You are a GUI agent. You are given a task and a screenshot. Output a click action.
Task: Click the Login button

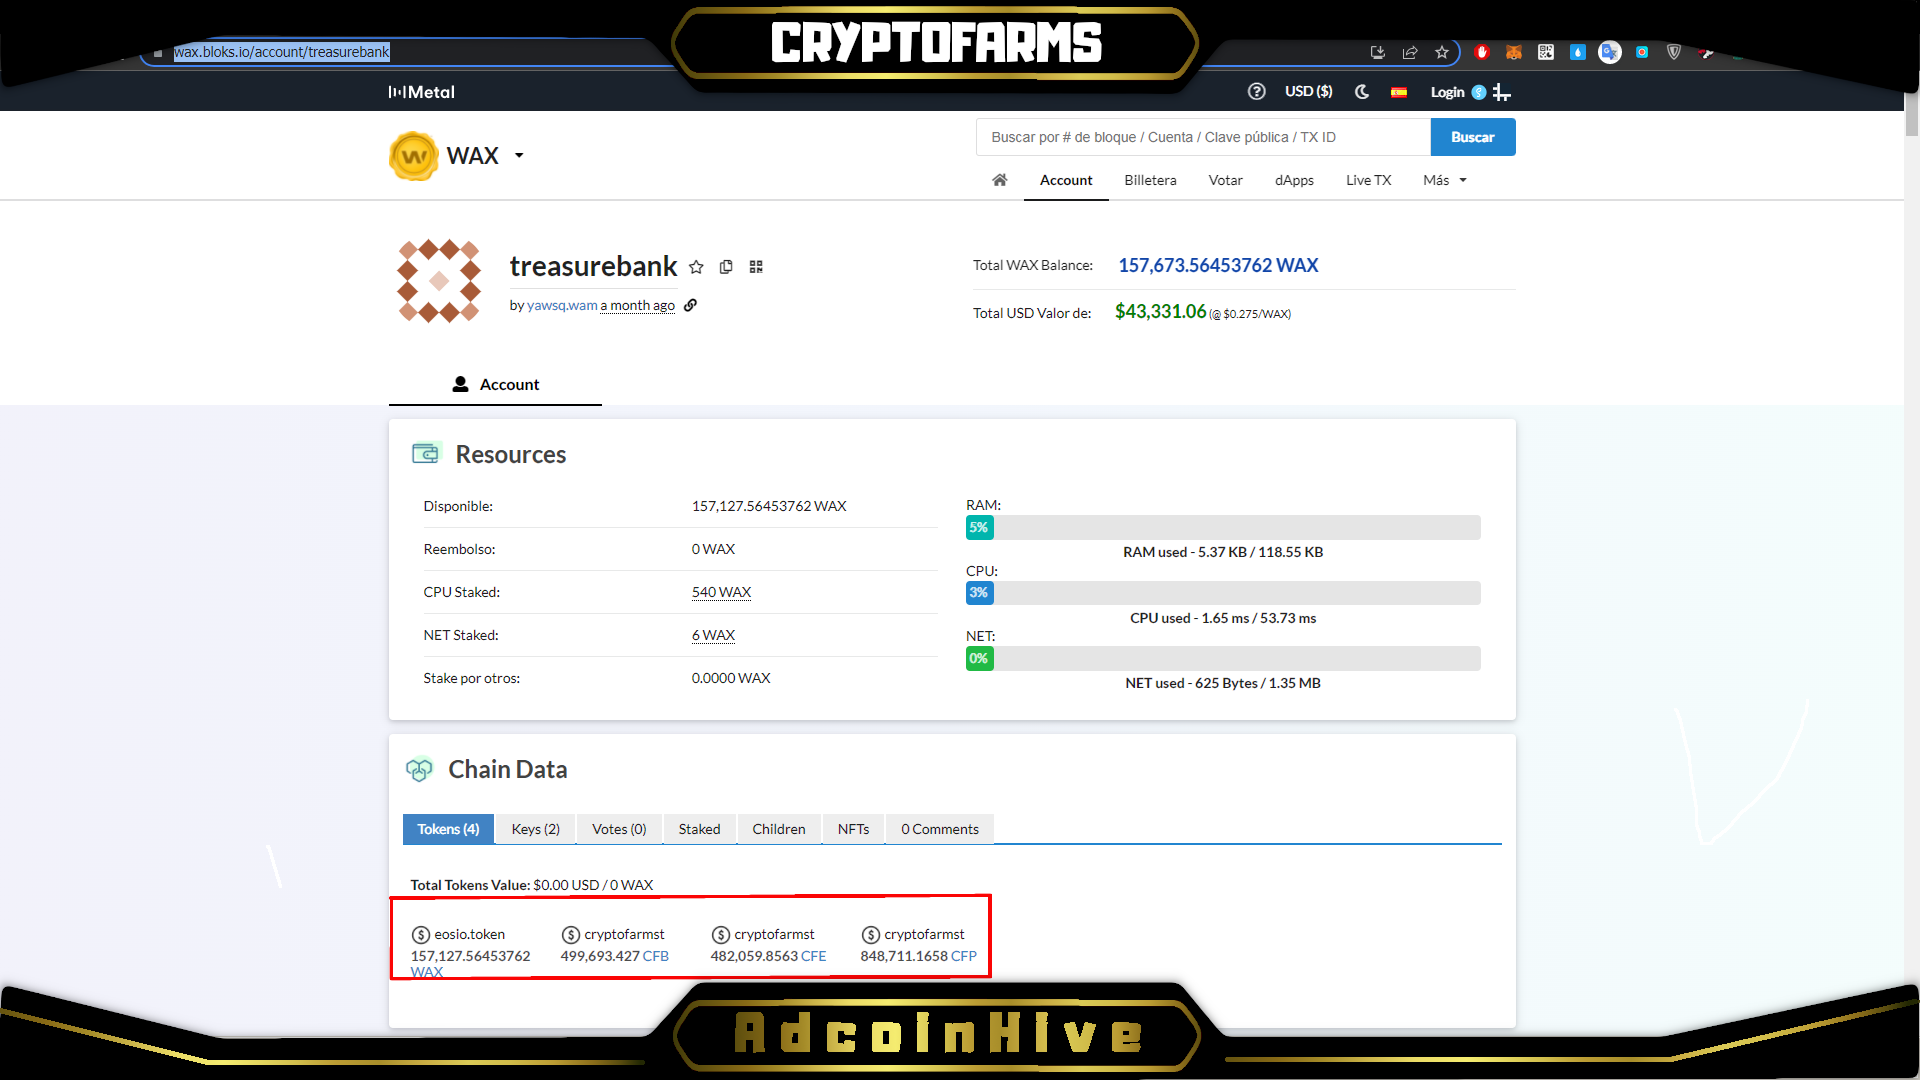point(1447,92)
